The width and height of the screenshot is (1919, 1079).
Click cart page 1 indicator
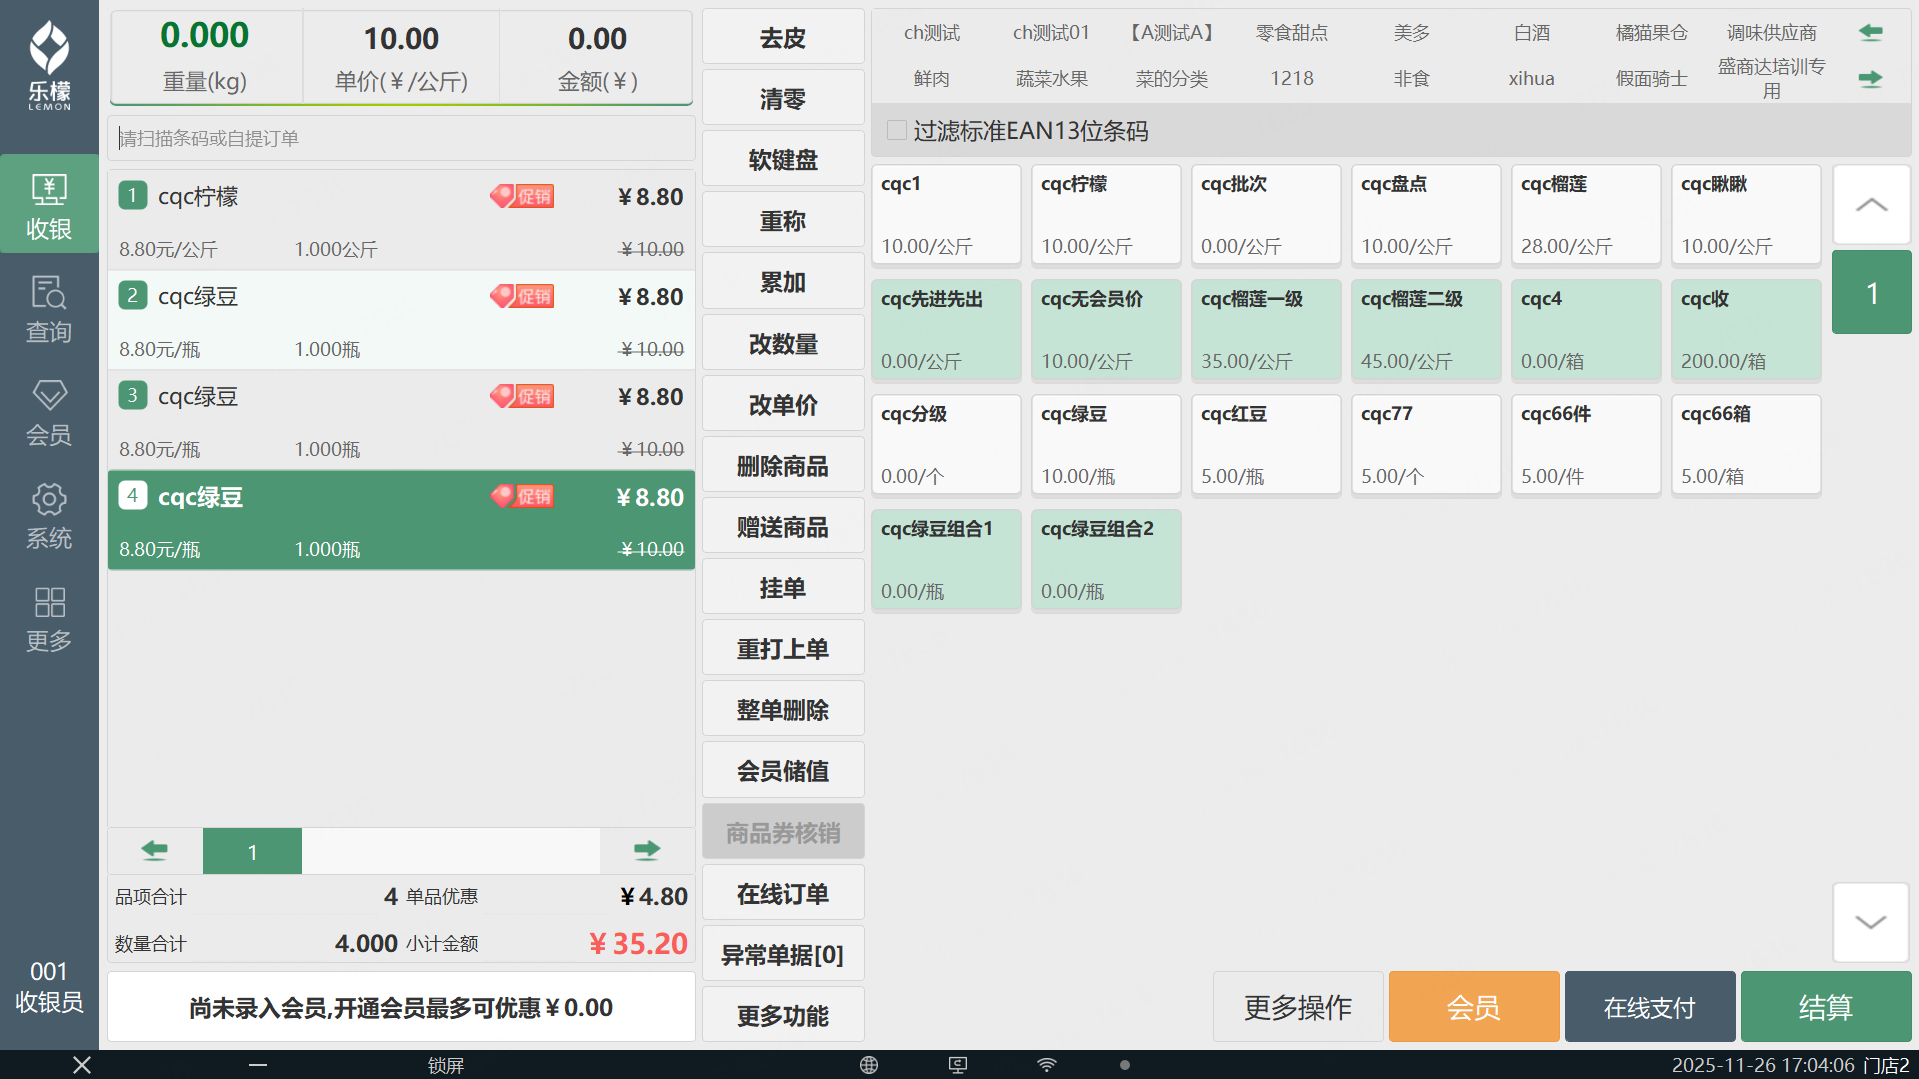[x=252, y=851]
